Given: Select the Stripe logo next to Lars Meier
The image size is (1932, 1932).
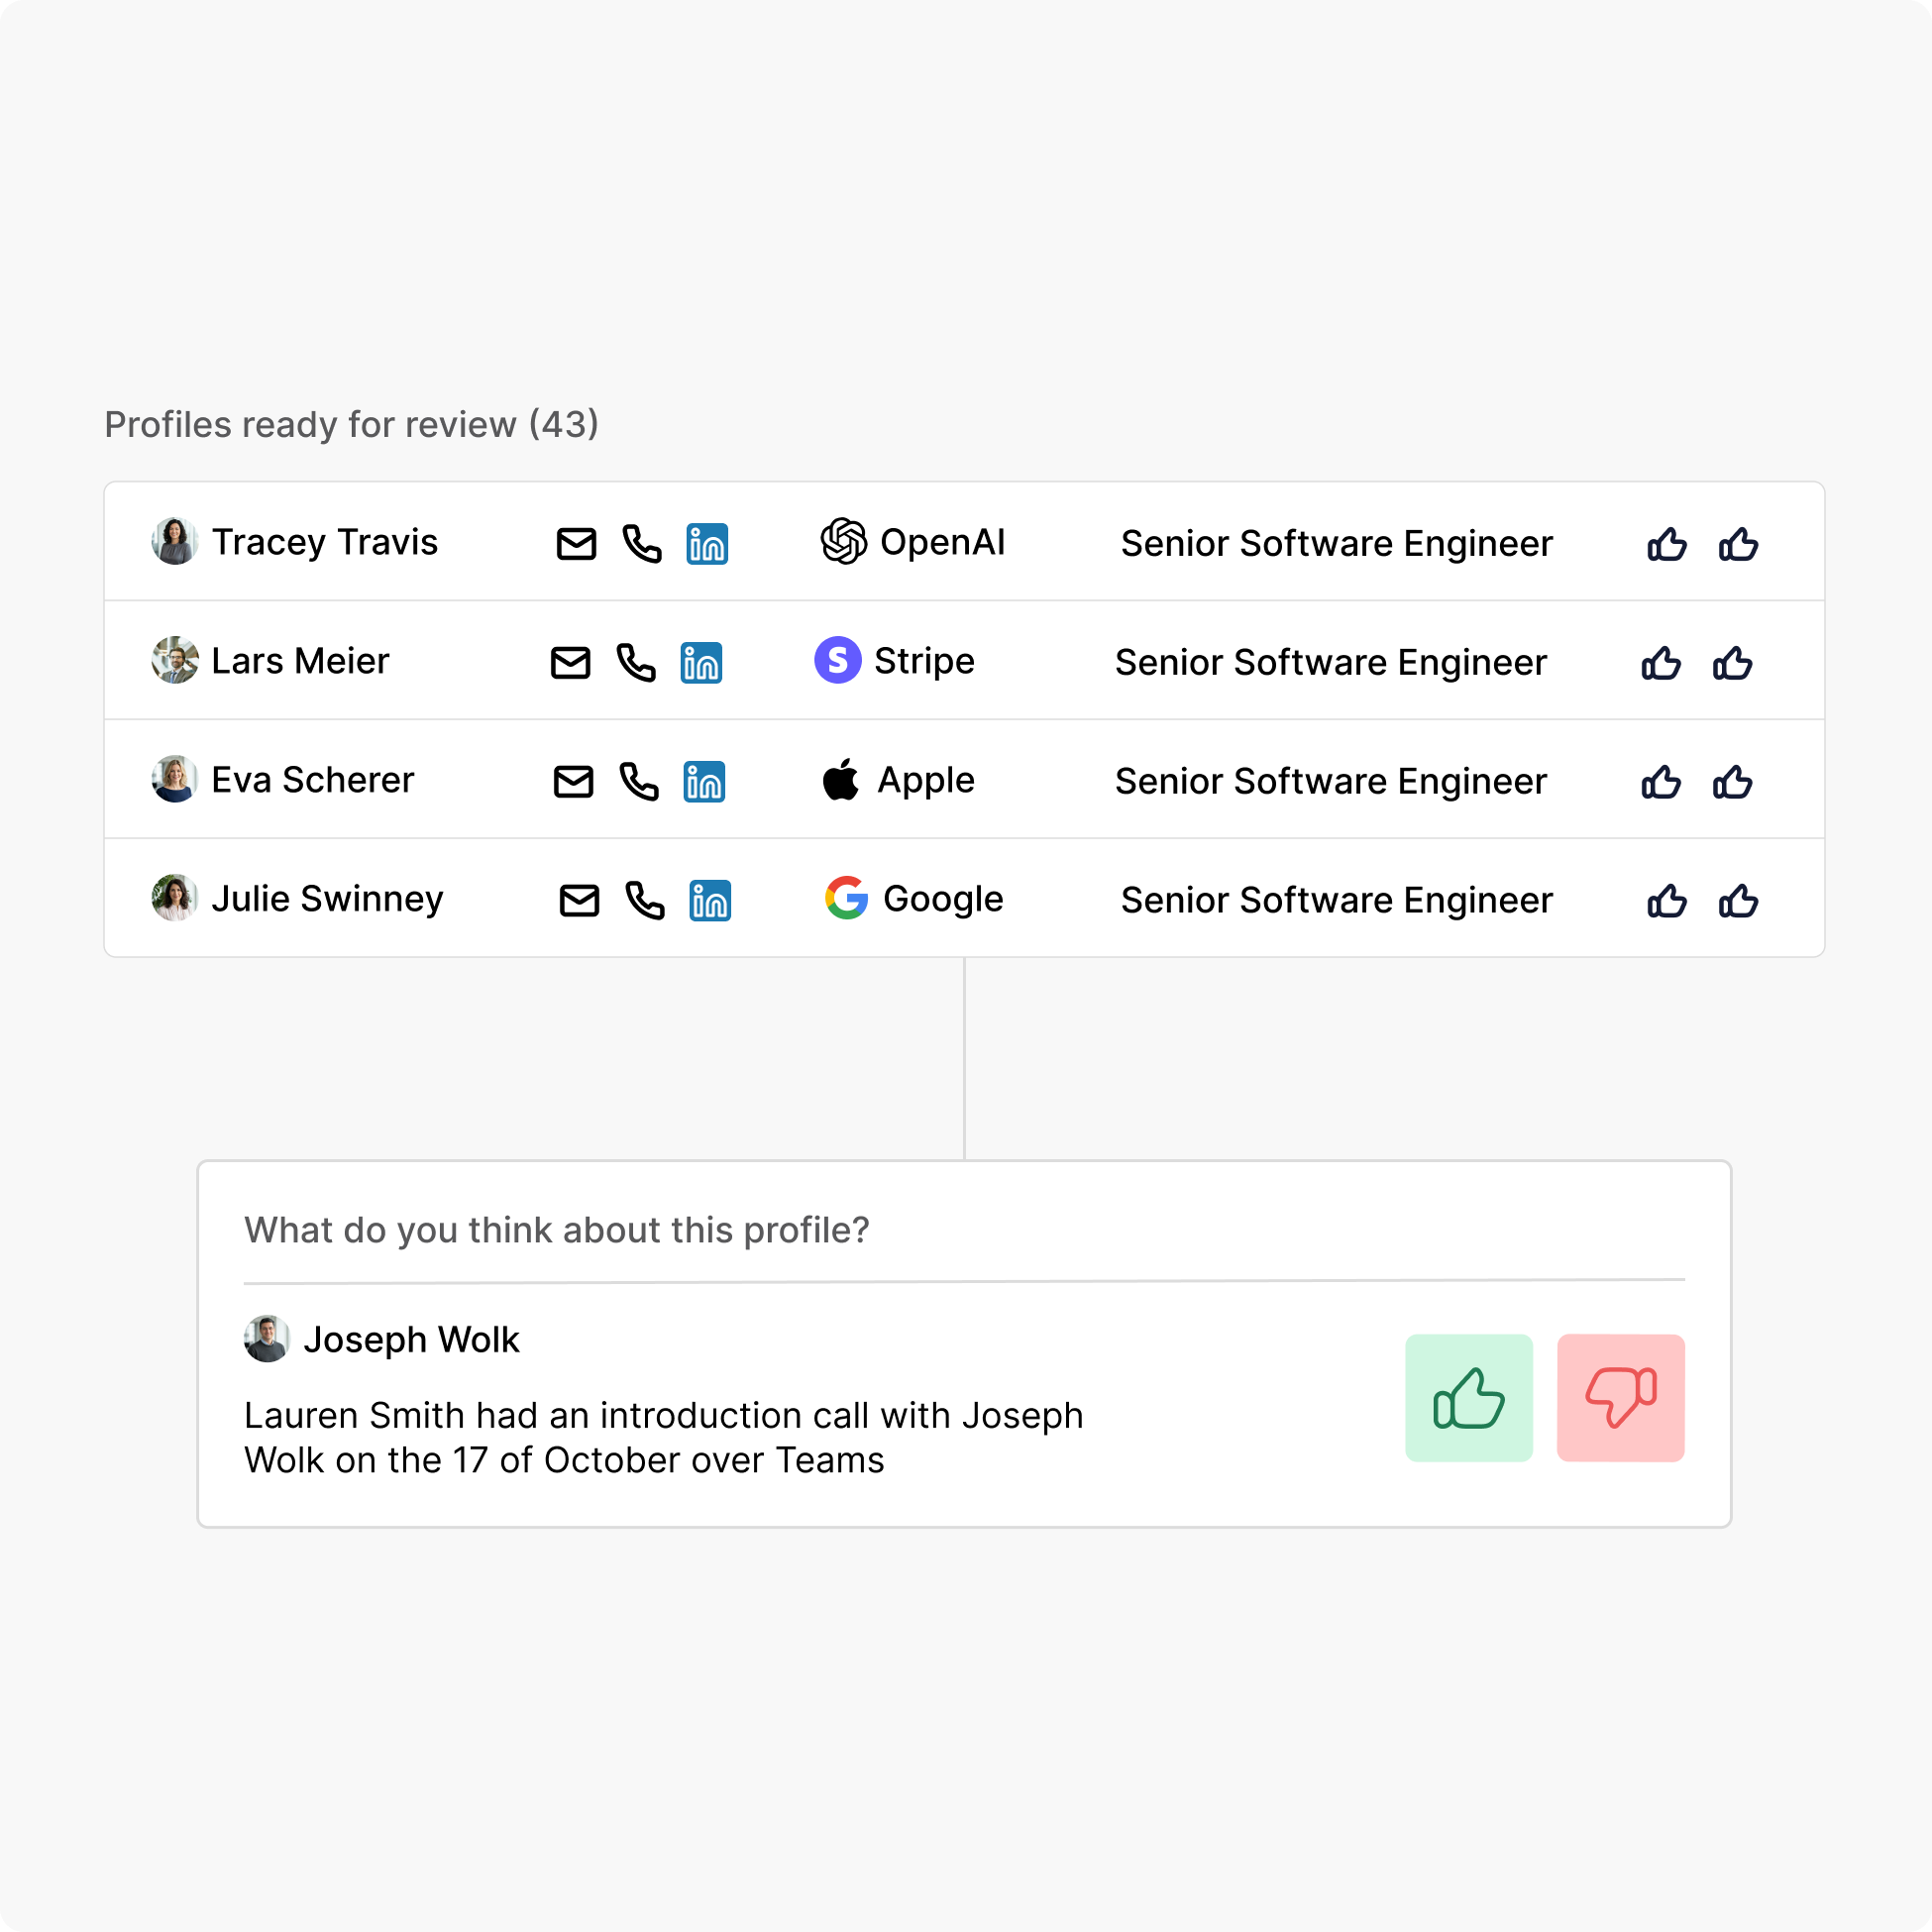Looking at the screenshot, I should (839, 661).
